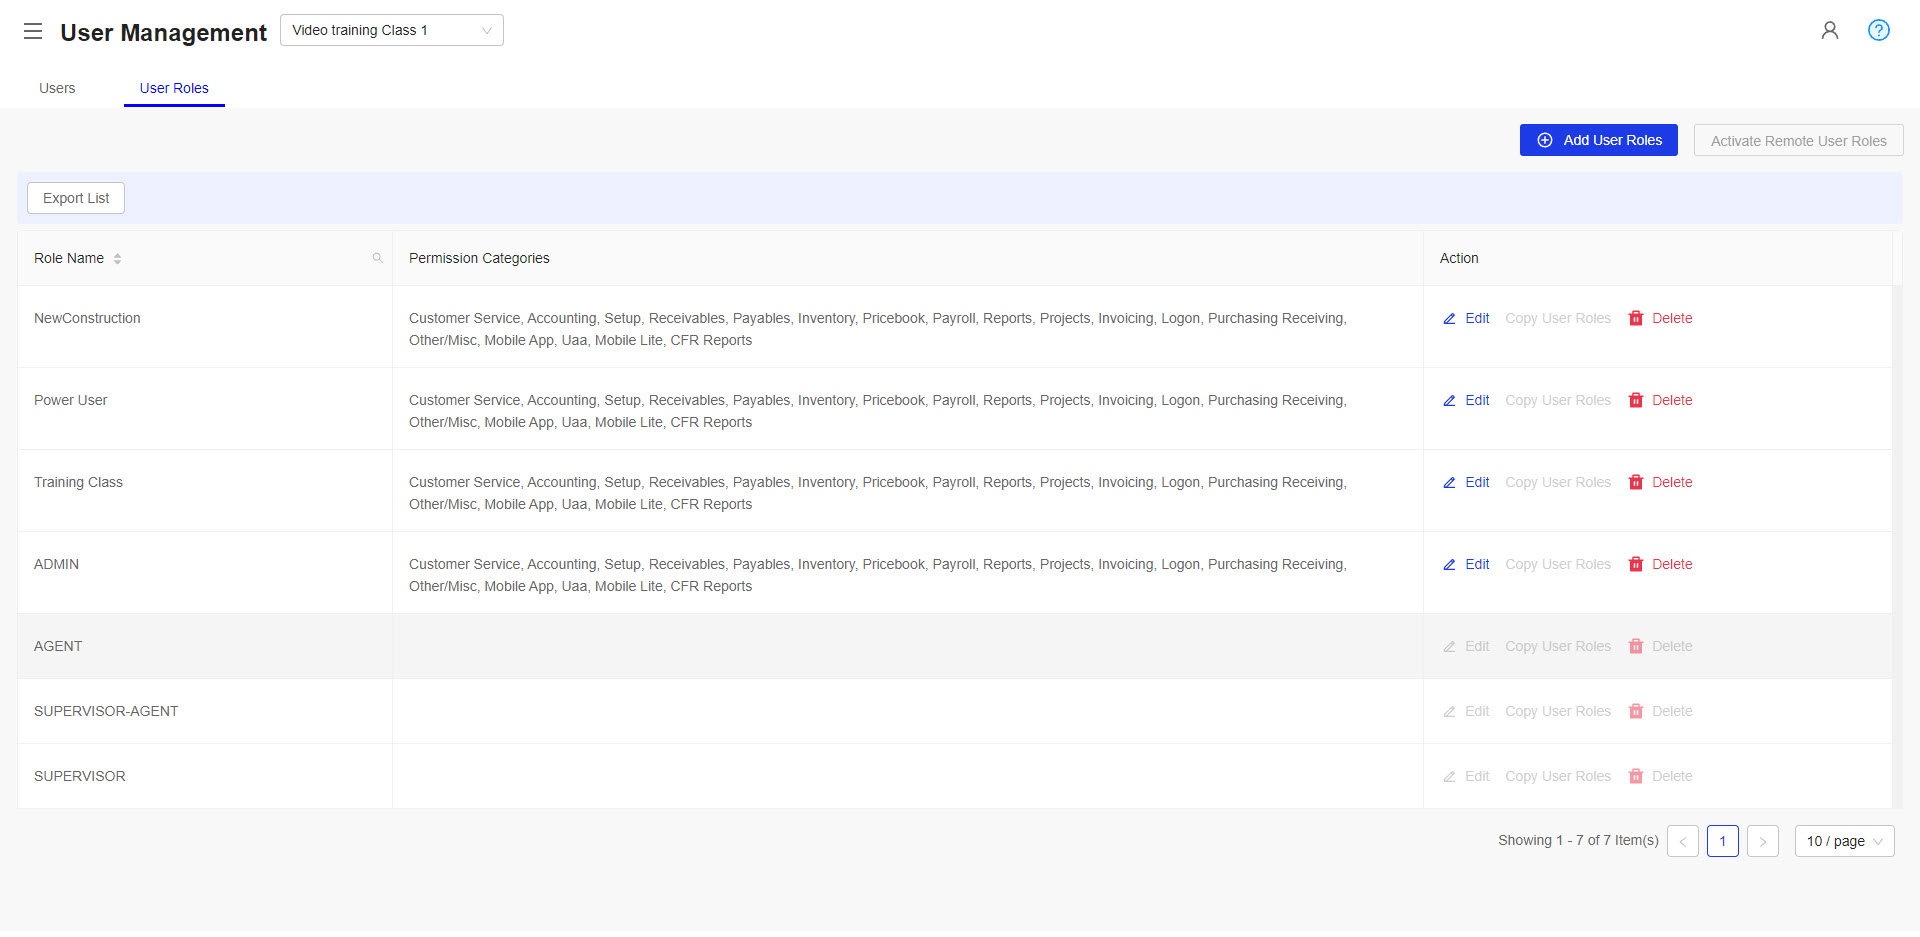
Task: Click Copy User Roles for Power User
Action: [x=1557, y=400]
